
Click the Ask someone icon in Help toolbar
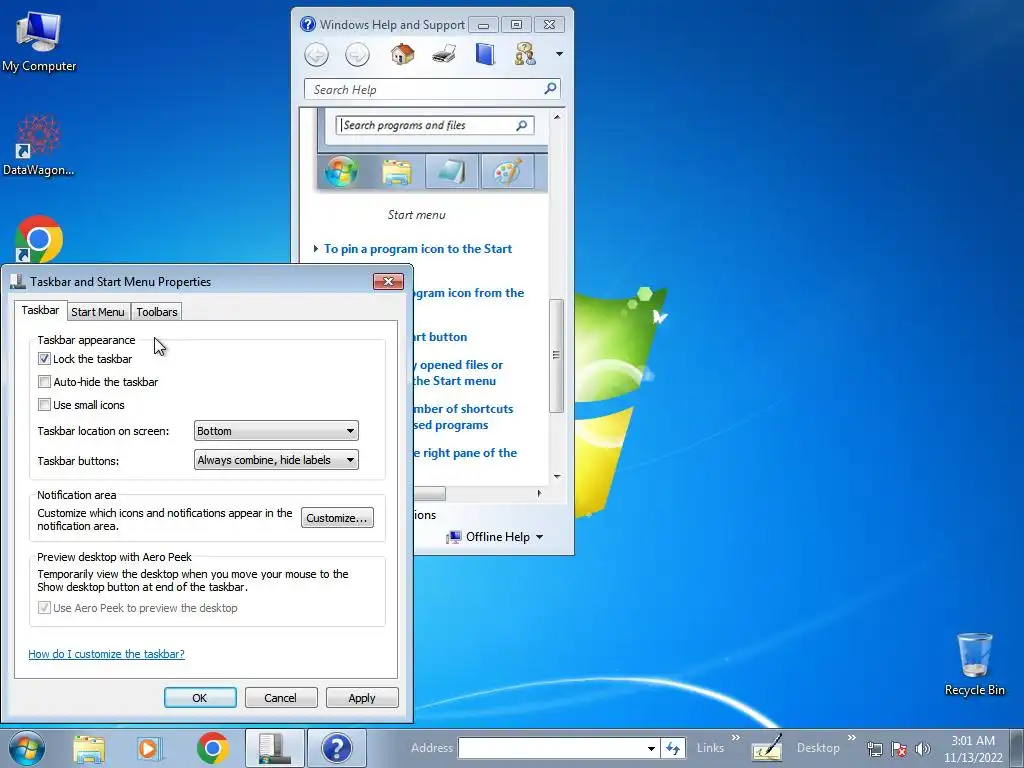click(525, 54)
